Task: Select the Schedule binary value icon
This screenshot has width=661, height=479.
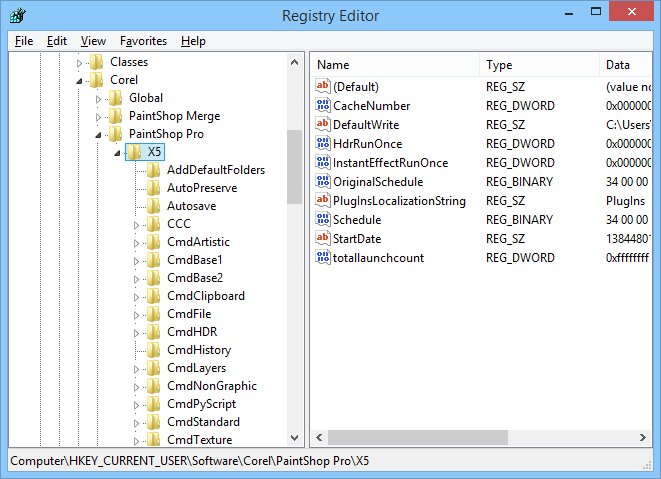Action: click(x=322, y=219)
